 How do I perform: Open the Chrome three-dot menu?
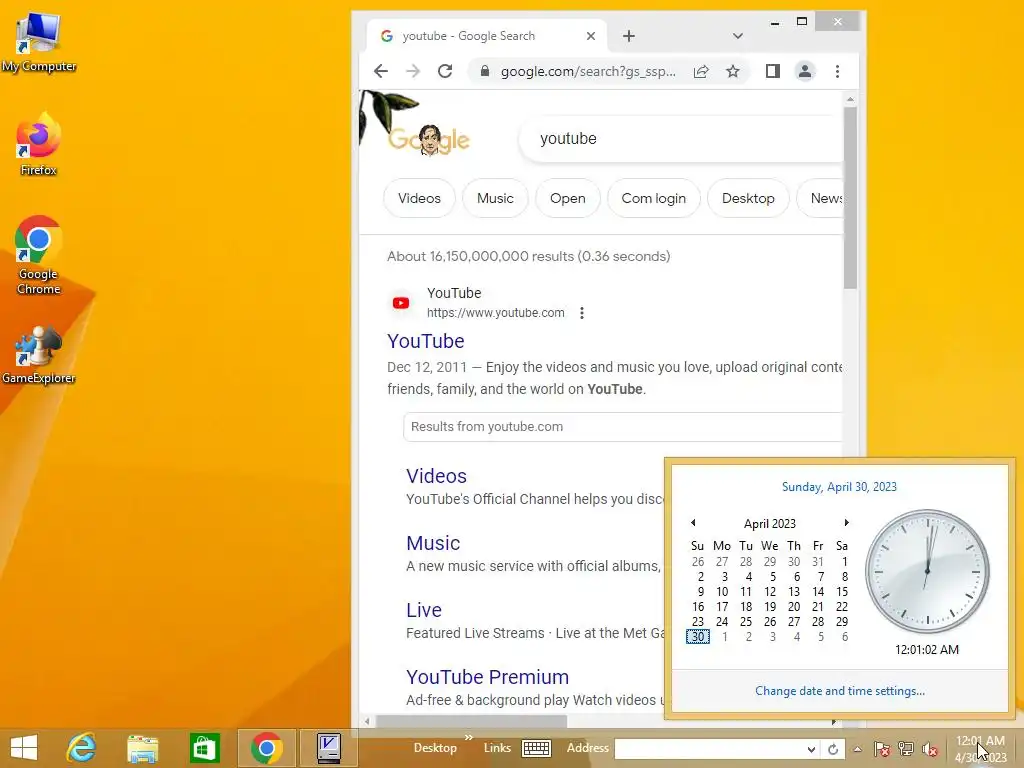click(837, 71)
